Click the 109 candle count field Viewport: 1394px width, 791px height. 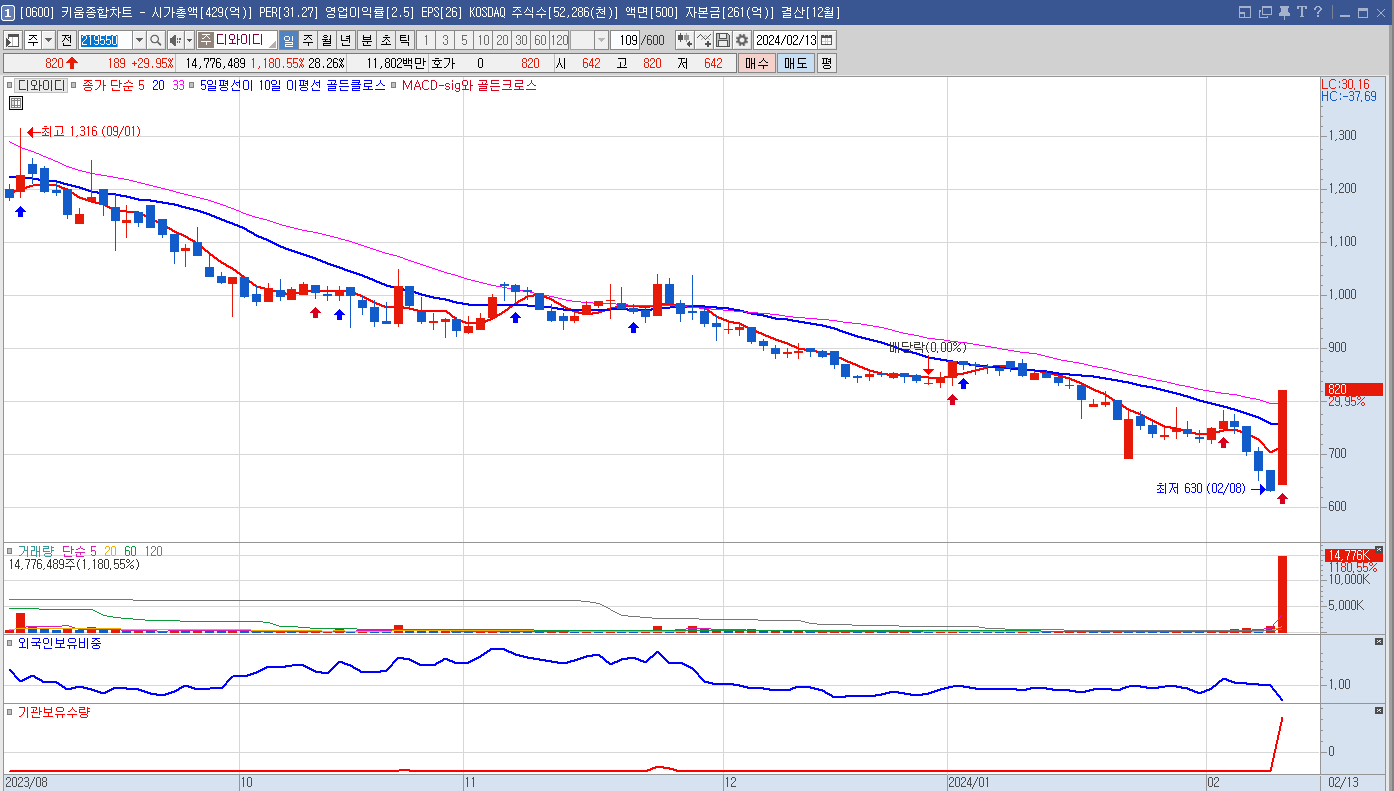point(627,40)
